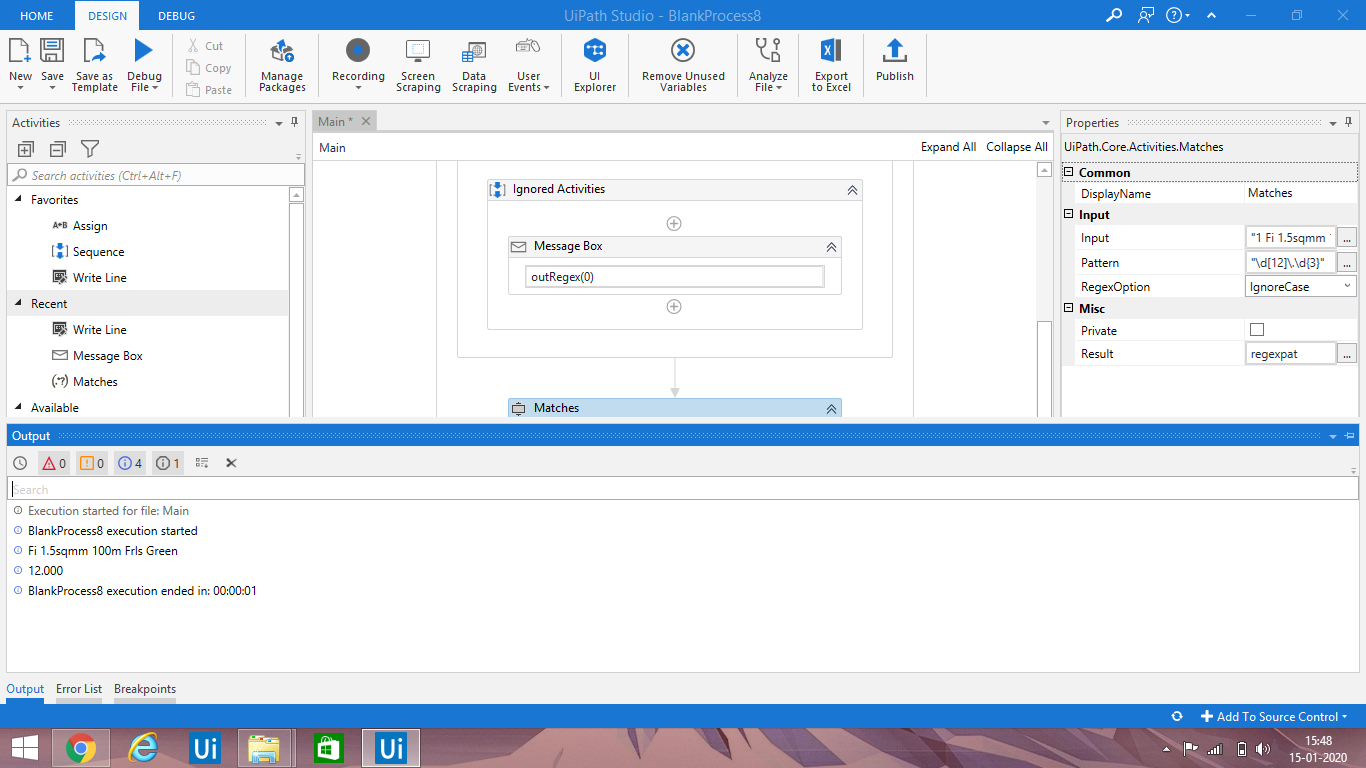Open Chrome from the taskbar

81,748
